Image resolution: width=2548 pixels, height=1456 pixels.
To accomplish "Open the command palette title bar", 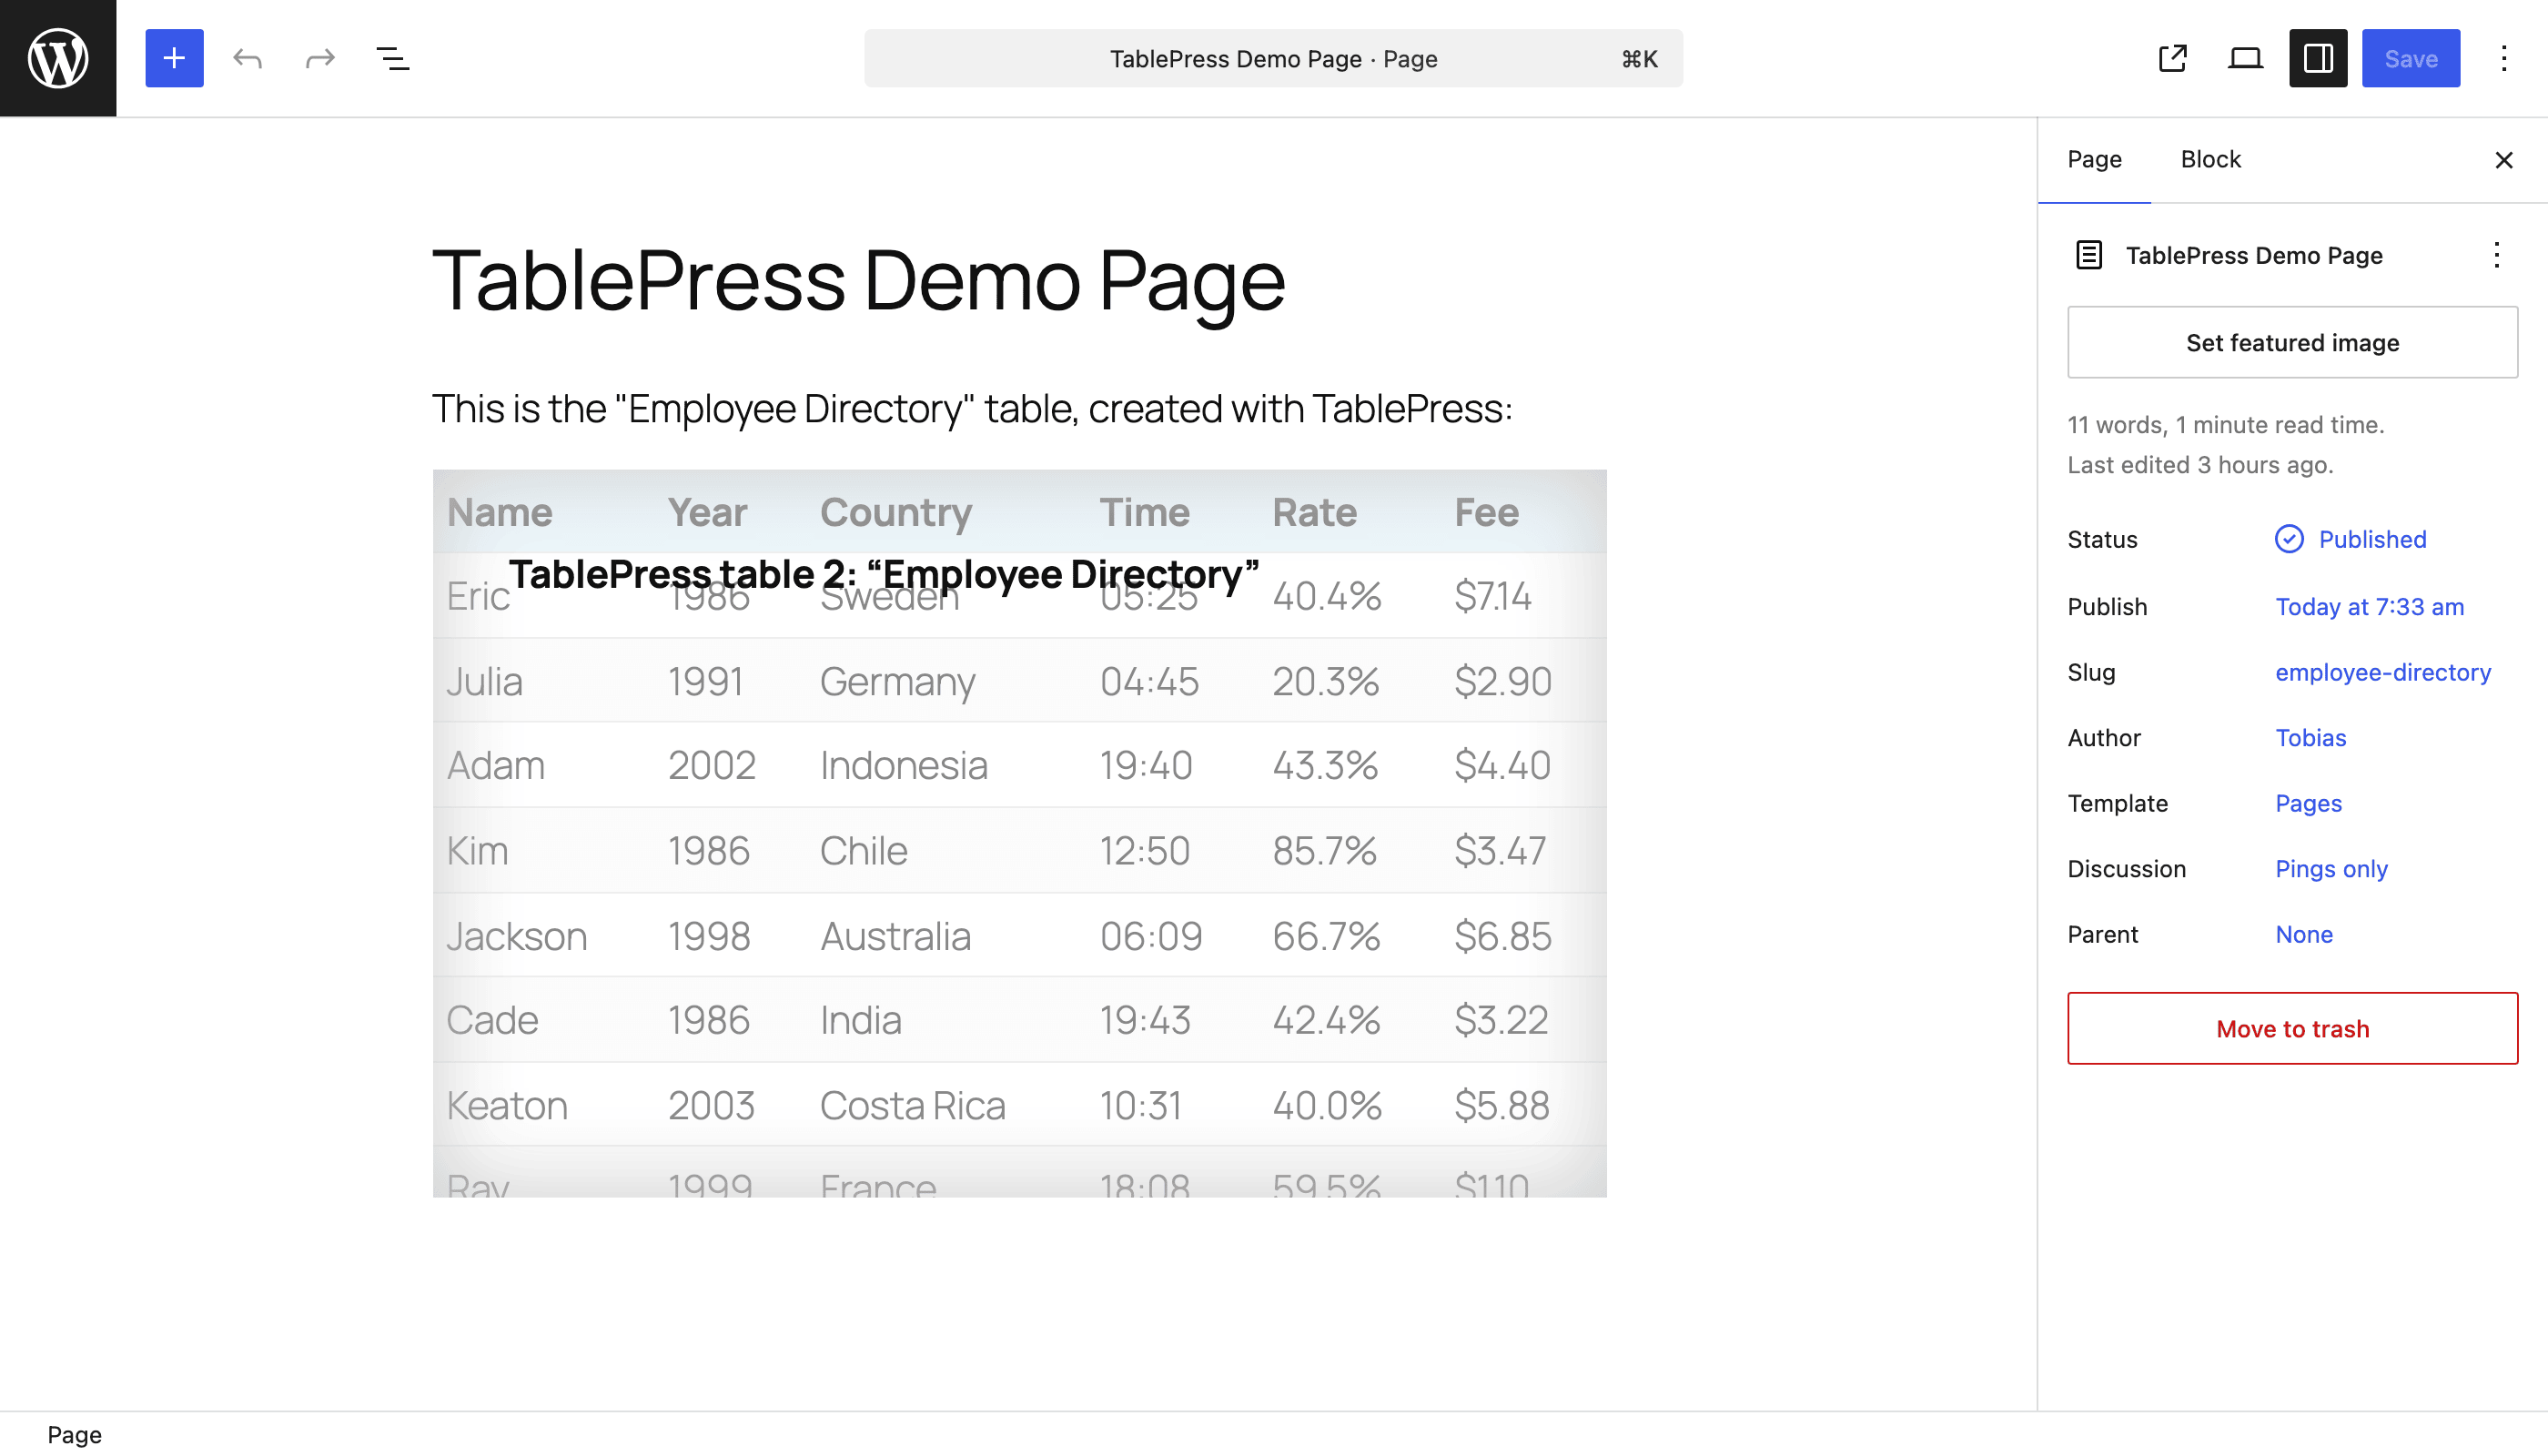I will (x=1273, y=58).
